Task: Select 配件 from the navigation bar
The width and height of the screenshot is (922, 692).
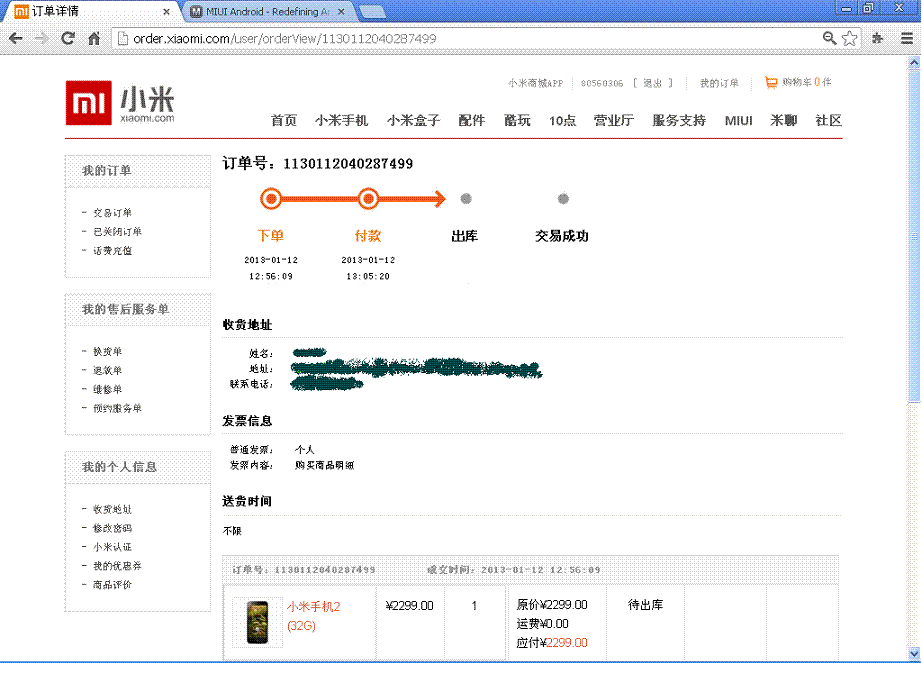Action: click(x=472, y=121)
